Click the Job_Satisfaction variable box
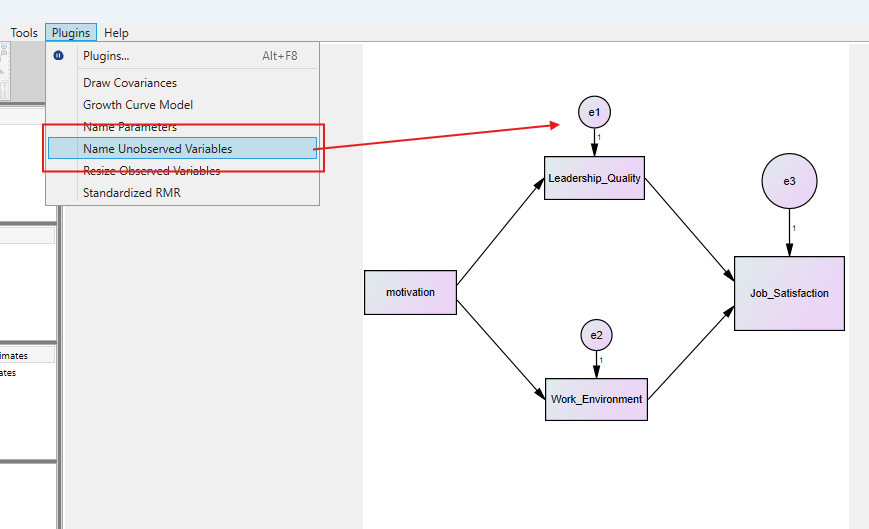The height and width of the screenshot is (529, 869). point(789,293)
